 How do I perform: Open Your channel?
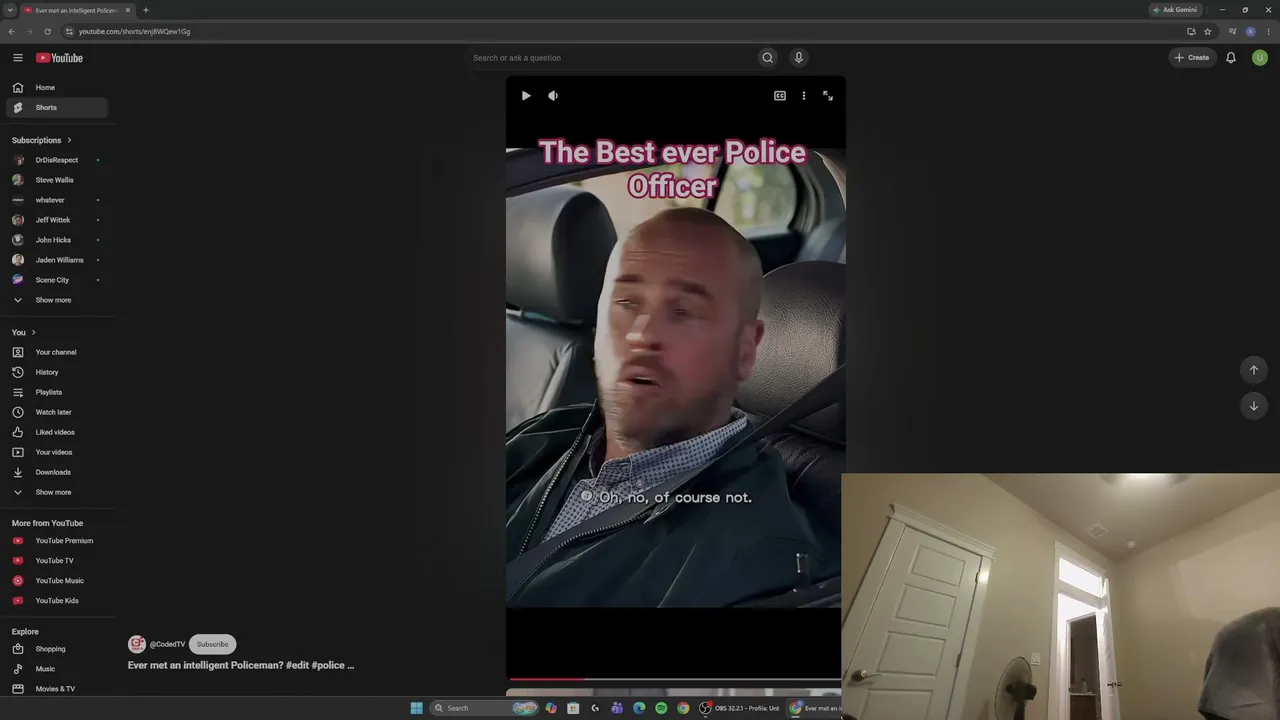point(57,352)
